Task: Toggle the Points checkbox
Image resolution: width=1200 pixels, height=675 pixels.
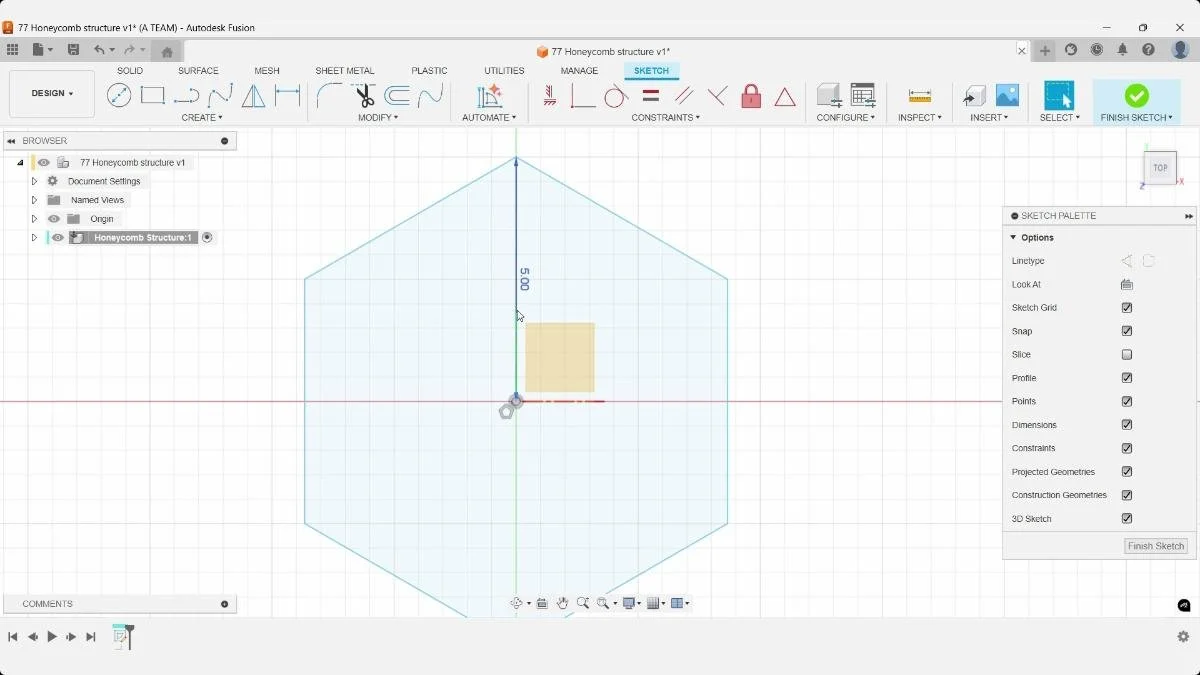Action: [x=1127, y=401]
